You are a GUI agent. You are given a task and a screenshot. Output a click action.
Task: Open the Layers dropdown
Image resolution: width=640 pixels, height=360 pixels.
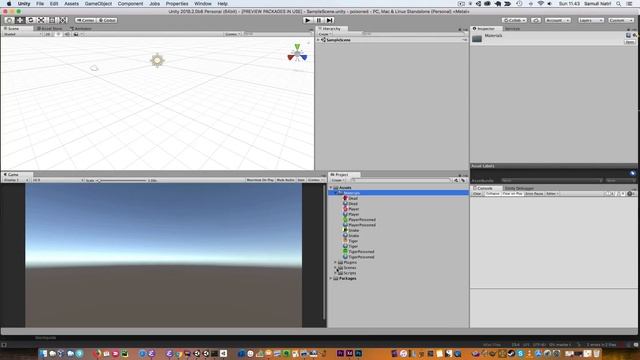[x=591, y=20]
